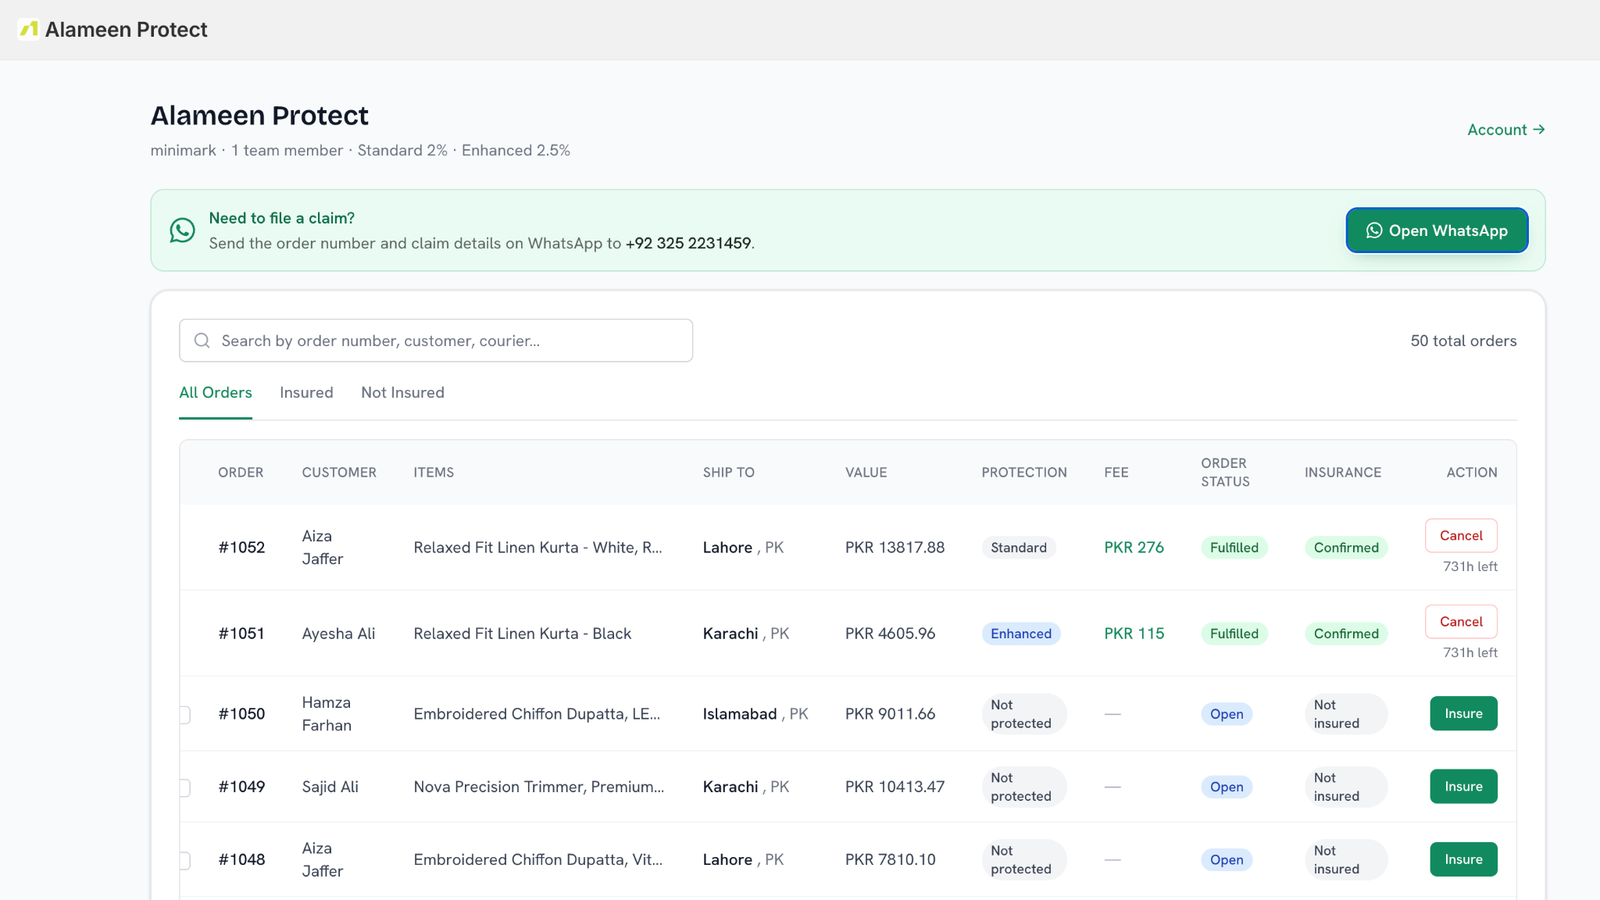Click the ORDER column header
1600x900 pixels.
[241, 472]
